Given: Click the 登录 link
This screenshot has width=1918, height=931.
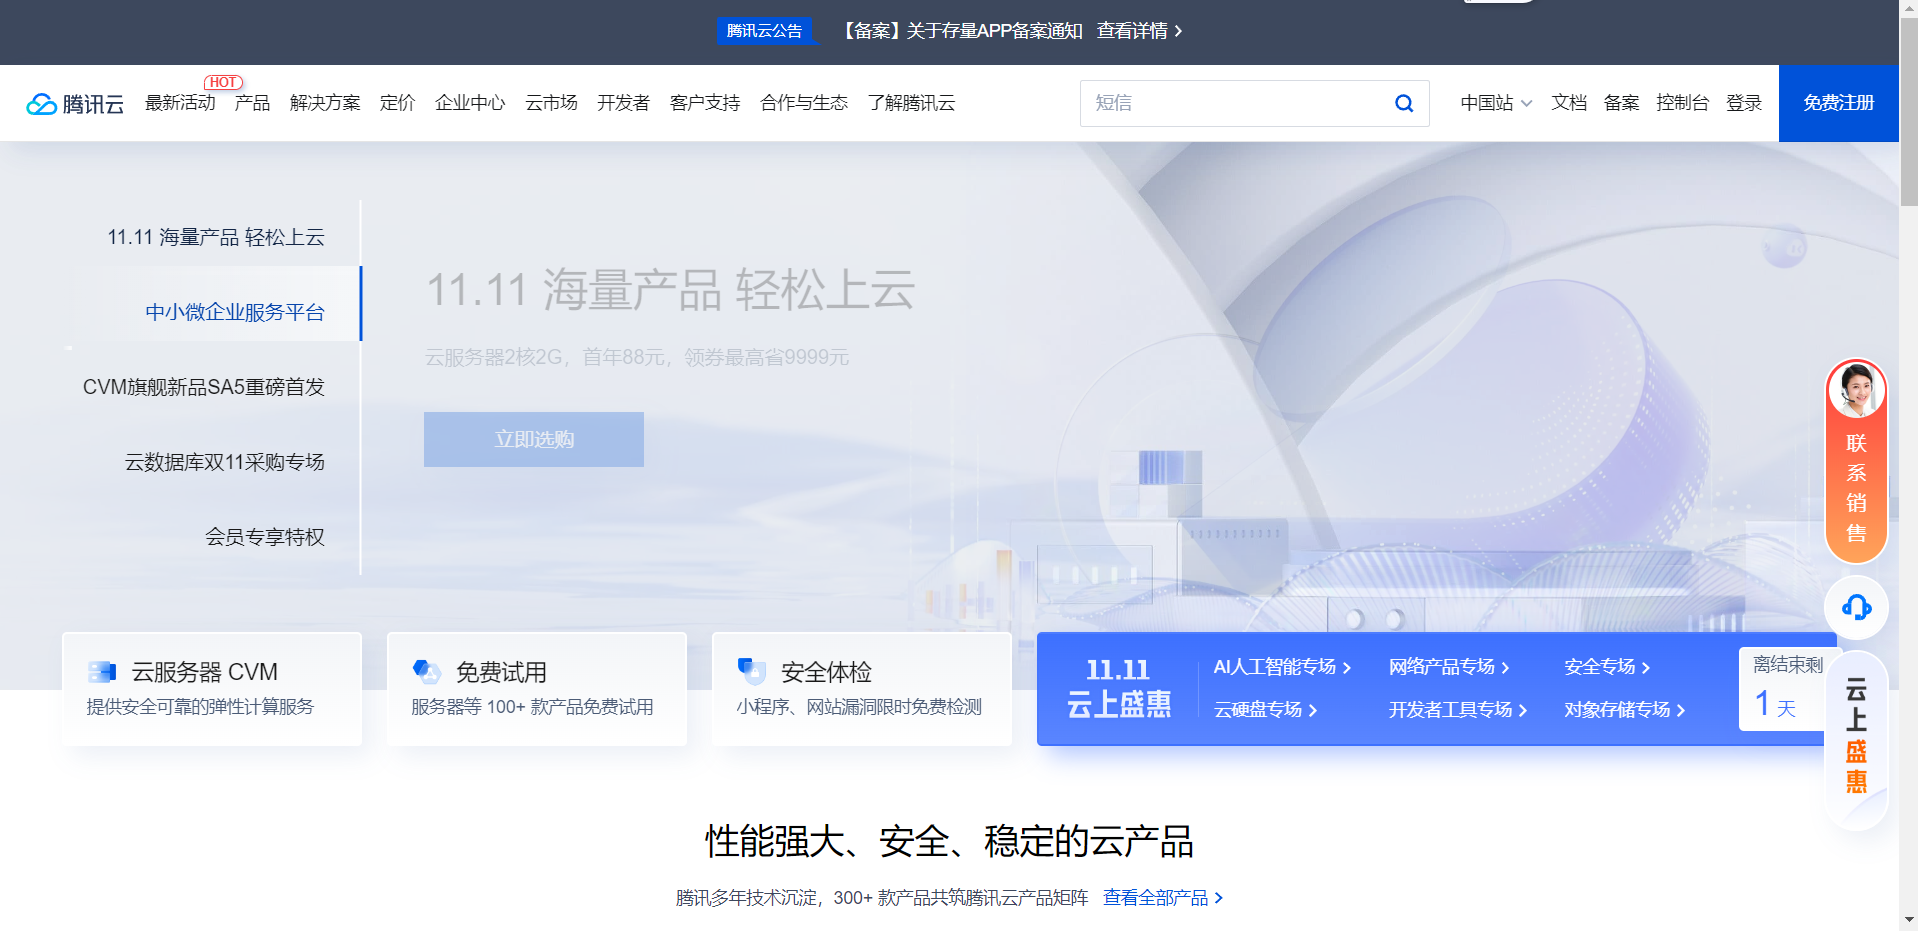Looking at the screenshot, I should coord(1744,103).
